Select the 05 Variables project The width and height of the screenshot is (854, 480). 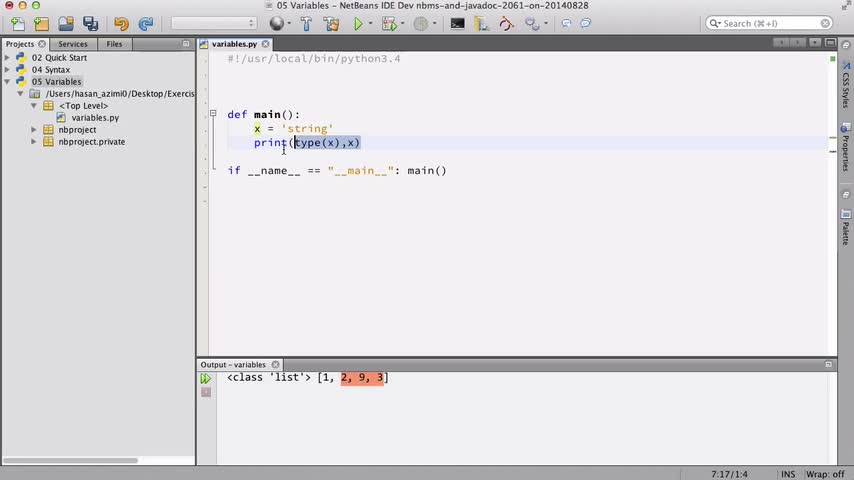pyautogui.click(x=56, y=82)
